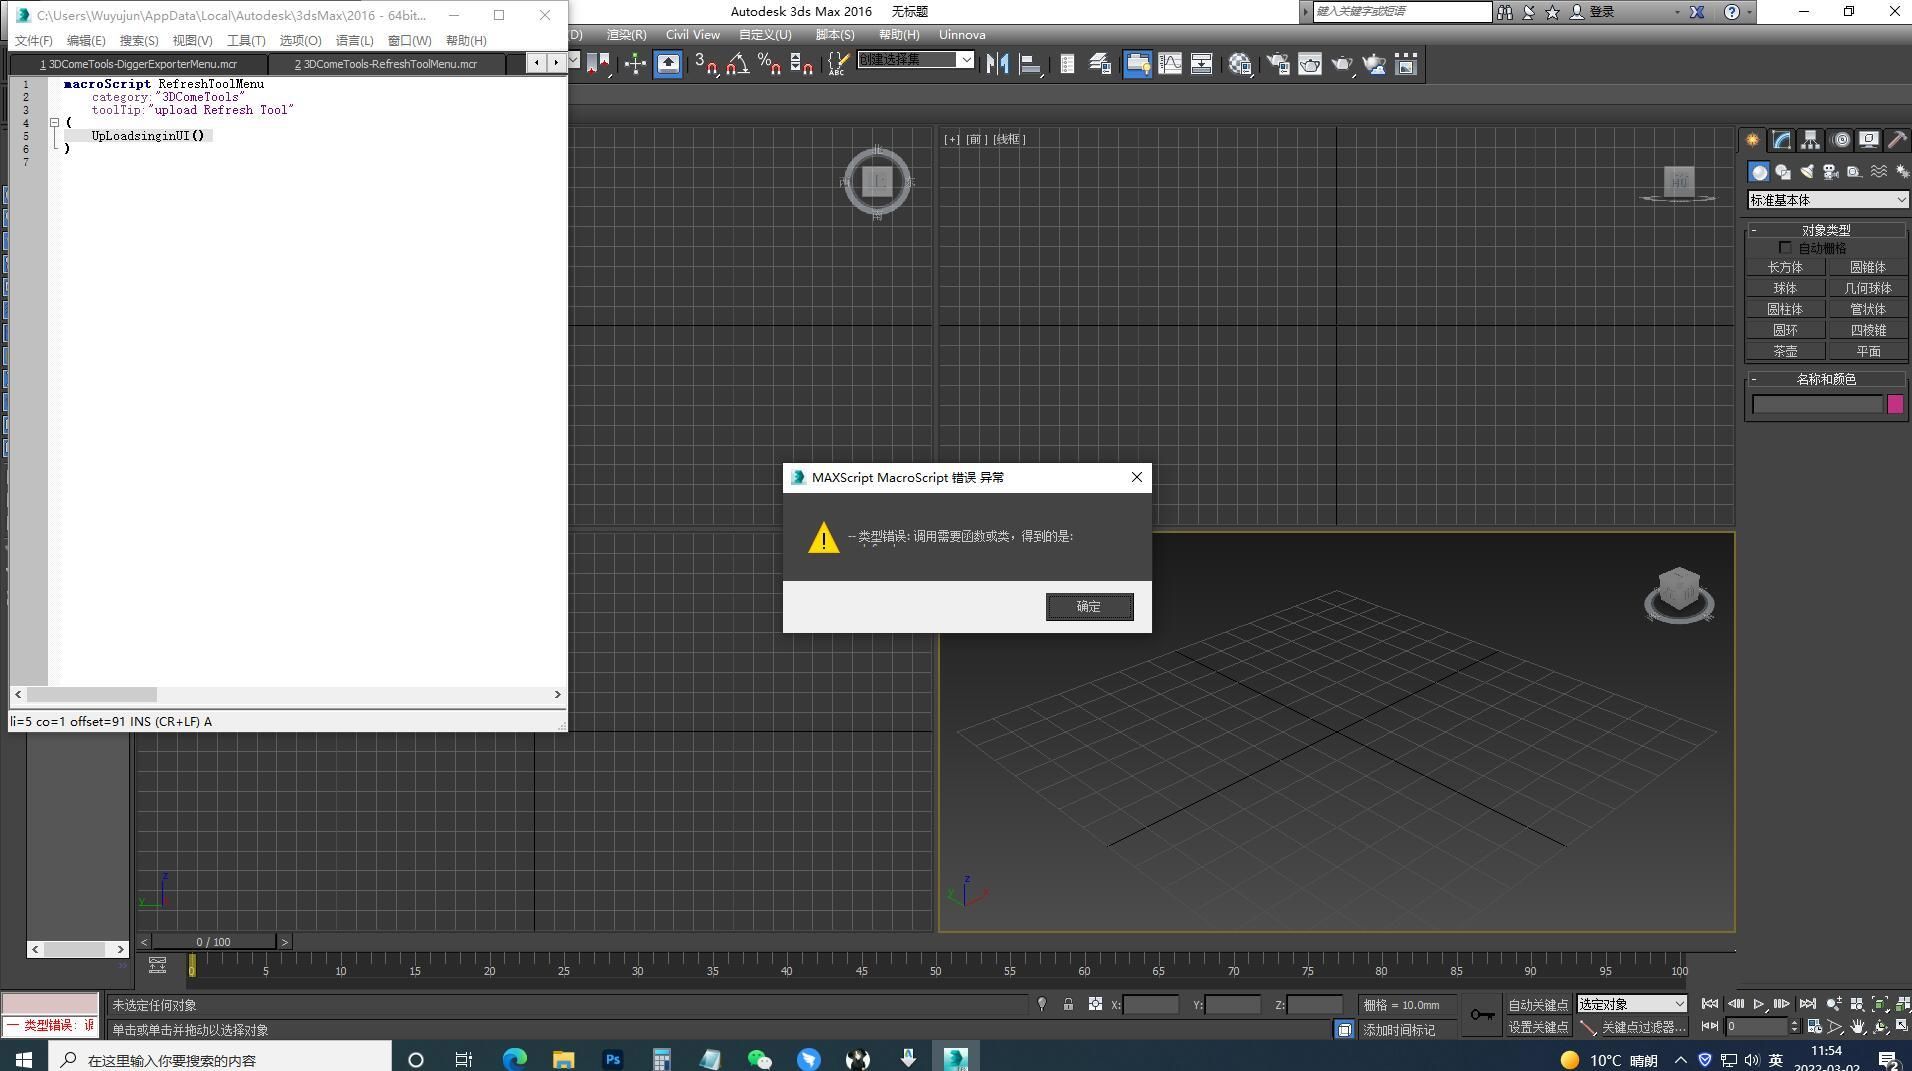Screen dimensions: 1912x1071
Task: Click the X coordinate input field
Action: [x=1151, y=1005]
